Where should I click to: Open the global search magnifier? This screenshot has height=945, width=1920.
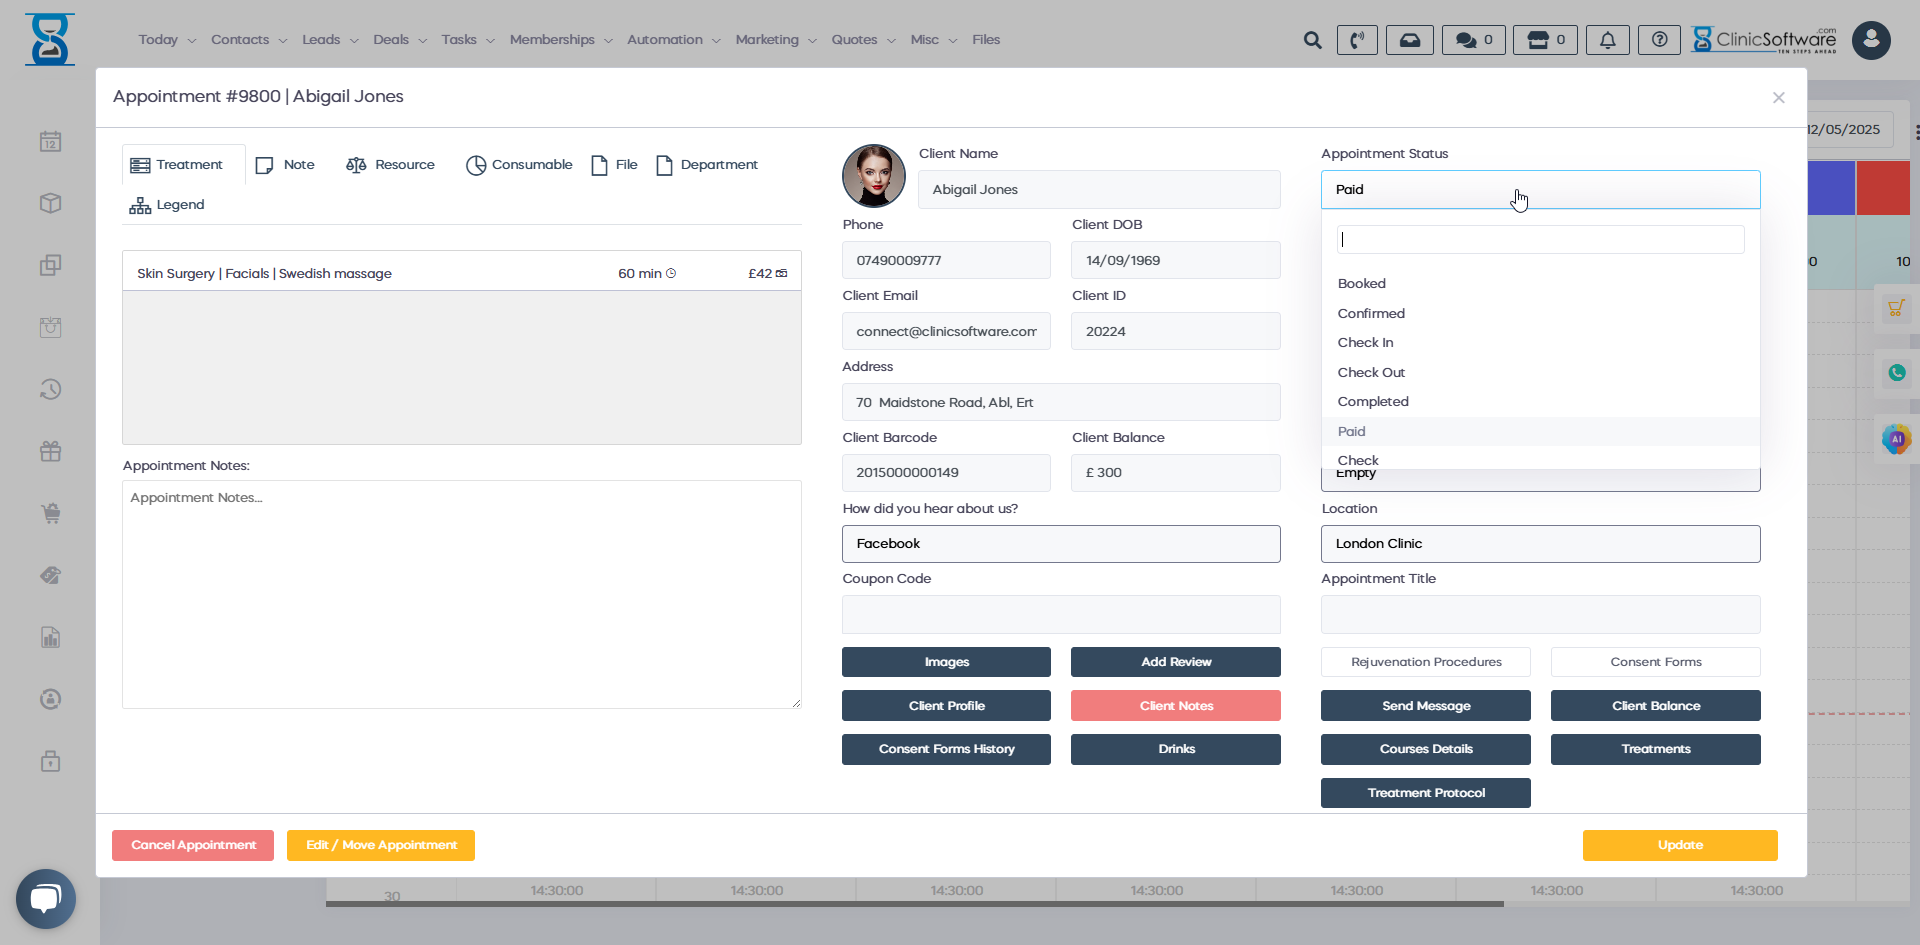[x=1313, y=40]
